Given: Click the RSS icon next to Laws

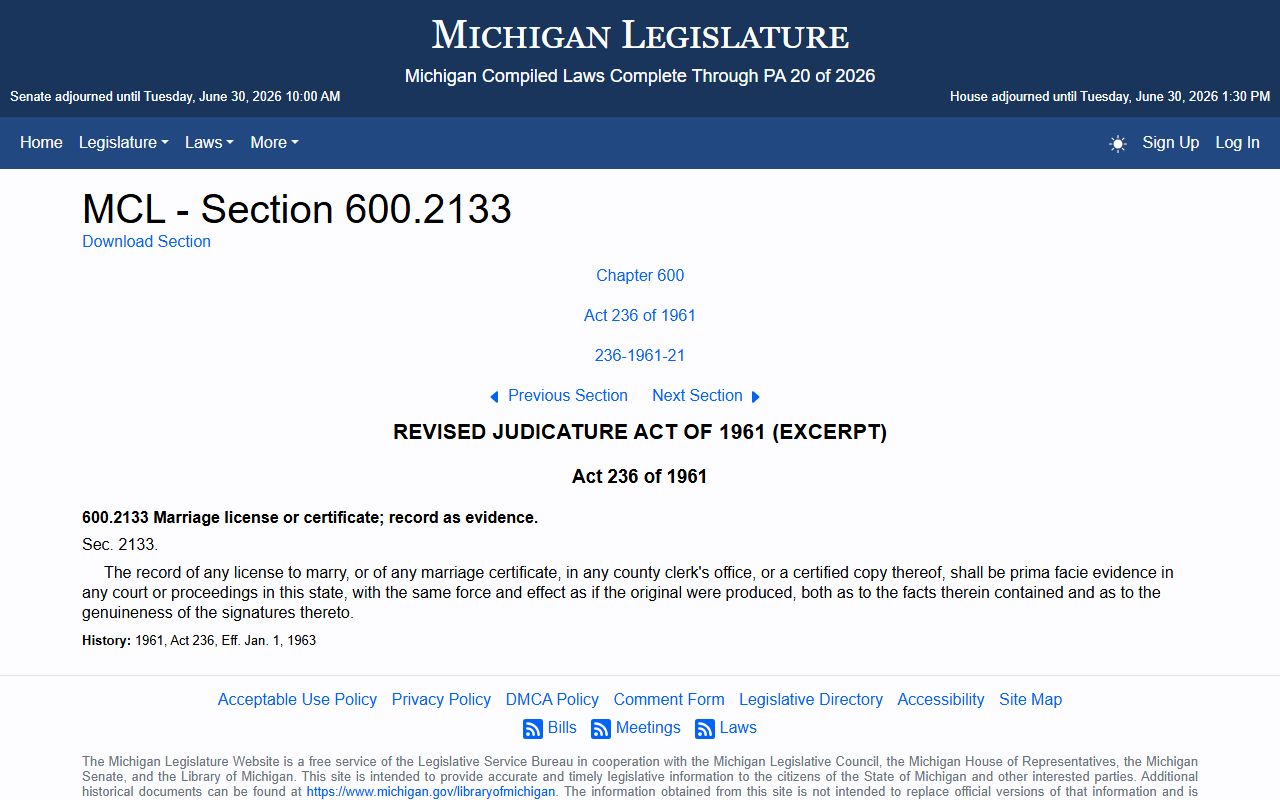Looking at the screenshot, I should 705,729.
